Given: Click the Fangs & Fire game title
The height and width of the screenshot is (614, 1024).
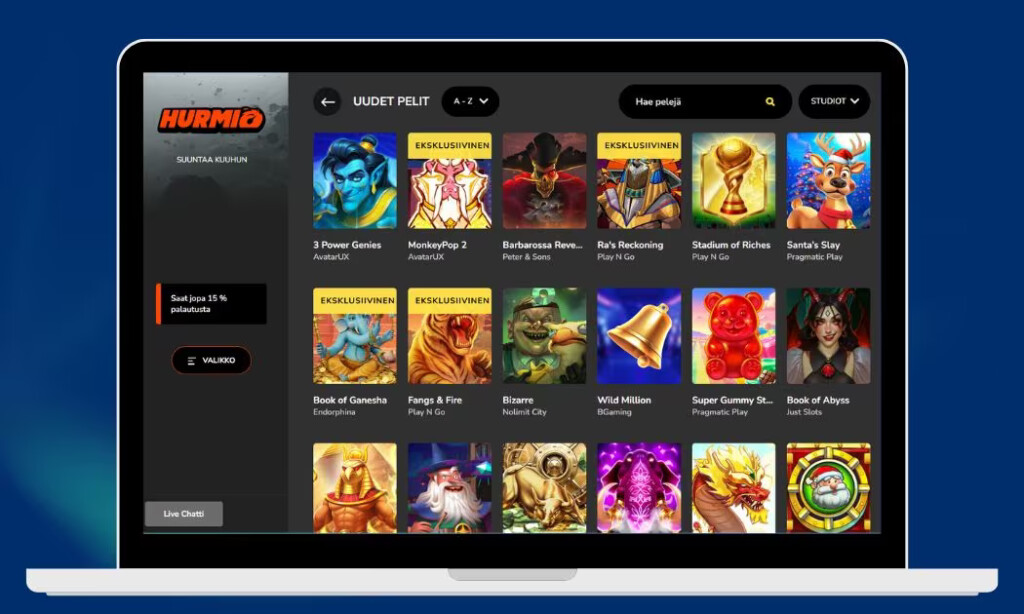Looking at the screenshot, I should pyautogui.click(x=435, y=400).
